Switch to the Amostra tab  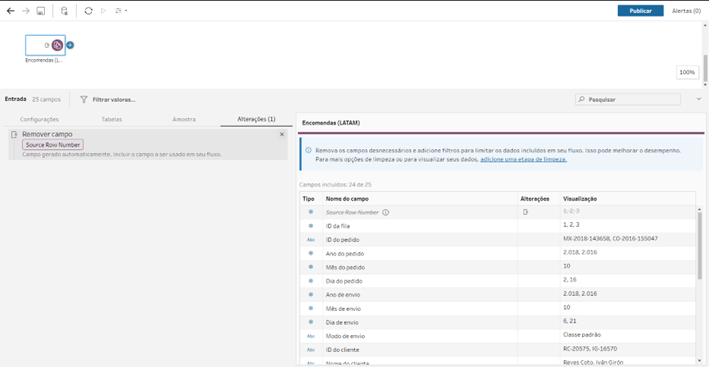point(184,119)
